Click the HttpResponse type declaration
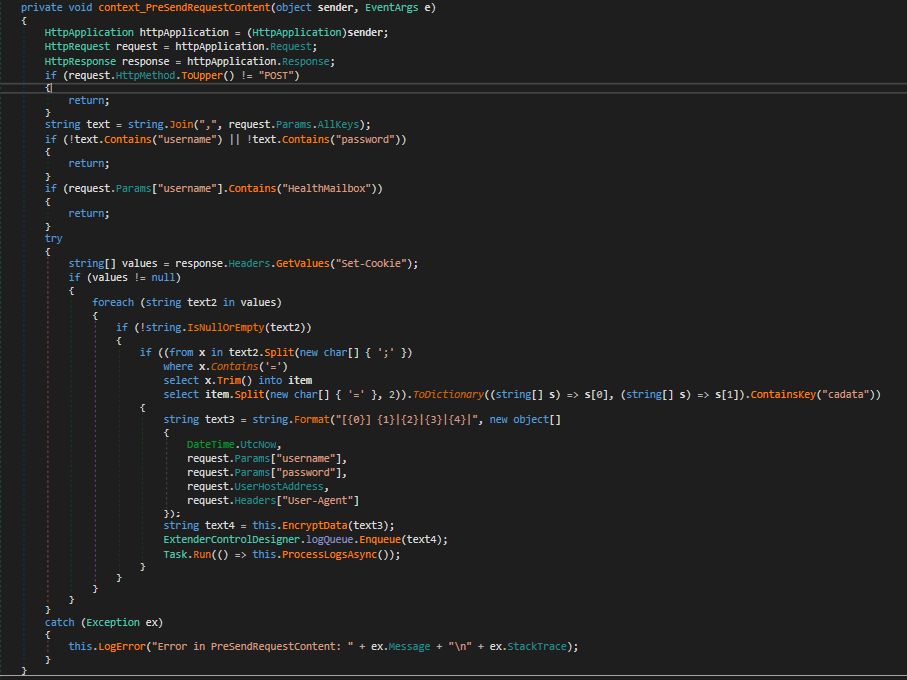Screen dimensions: 907x680 tap(78, 61)
